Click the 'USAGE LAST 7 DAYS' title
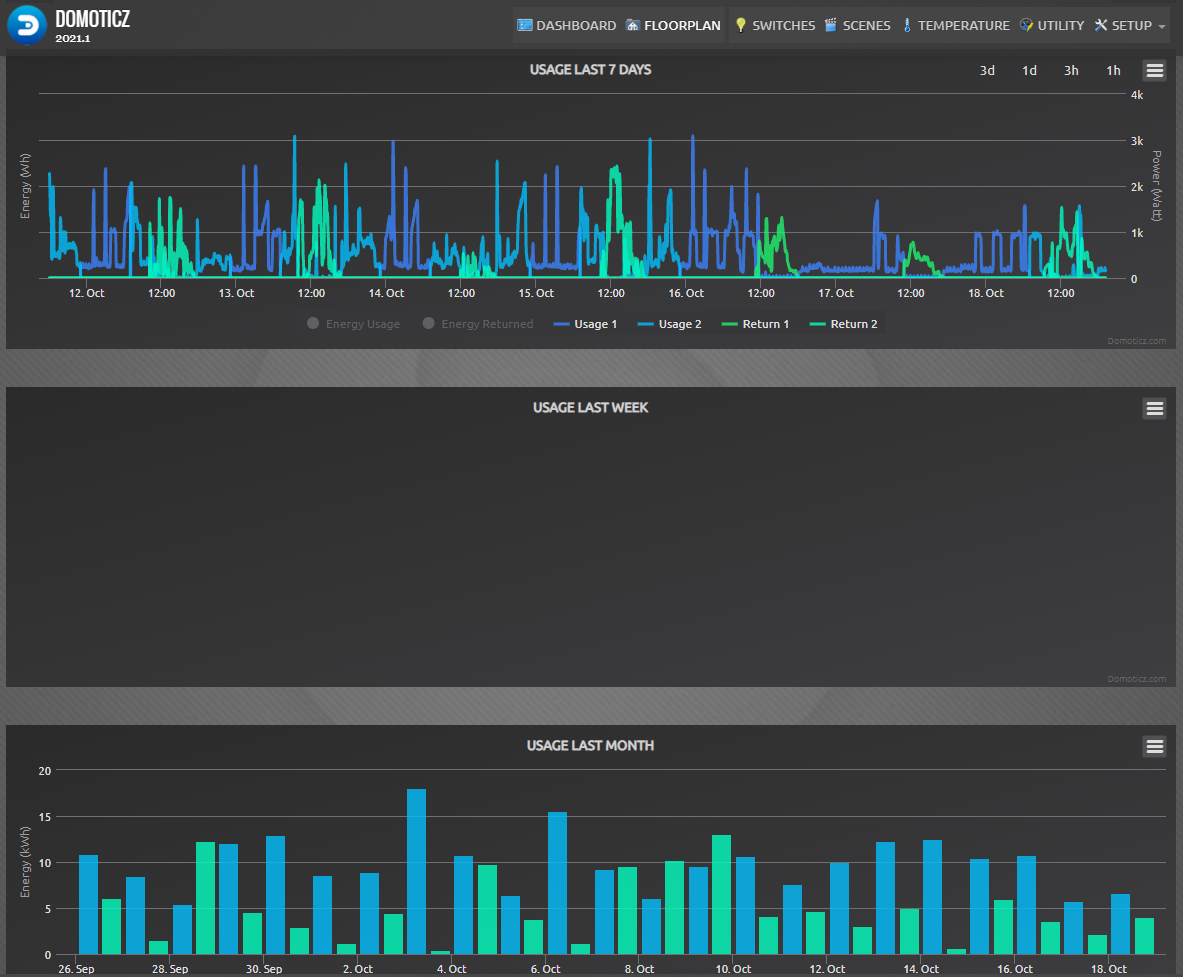 point(590,69)
